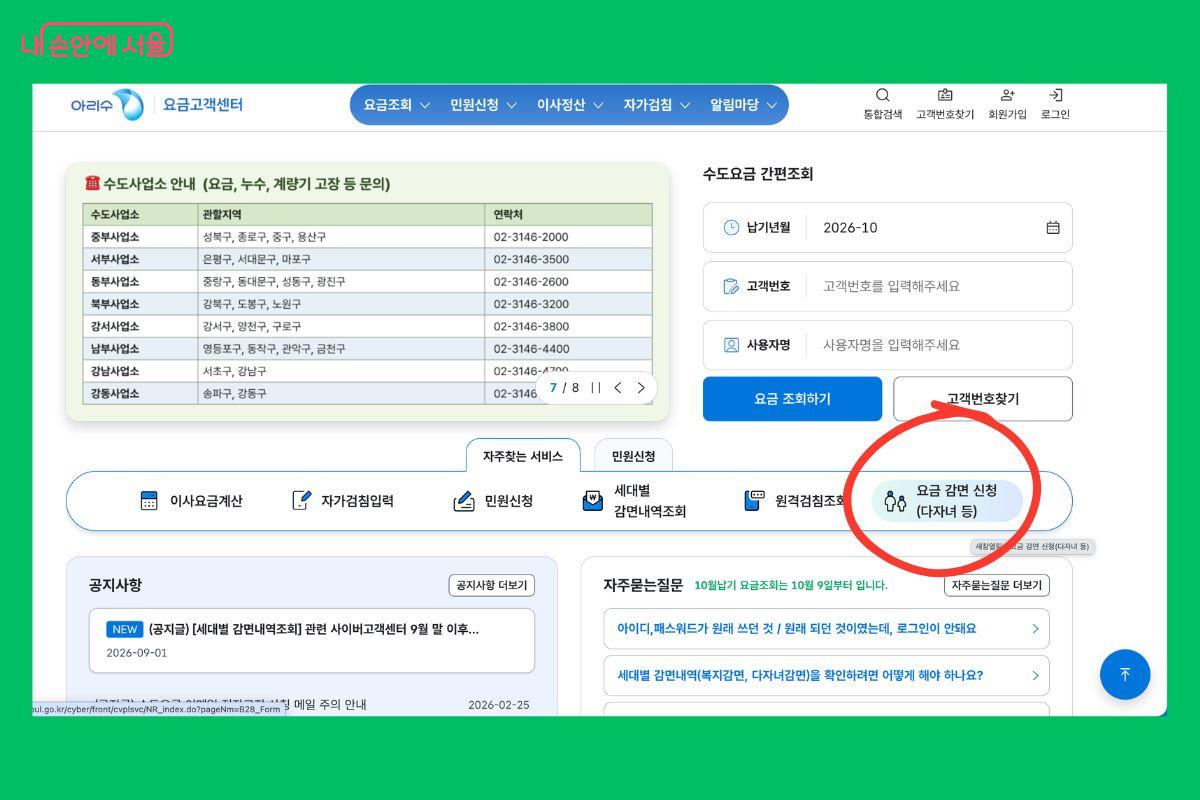Open 원격검침조회 service

(x=795, y=501)
